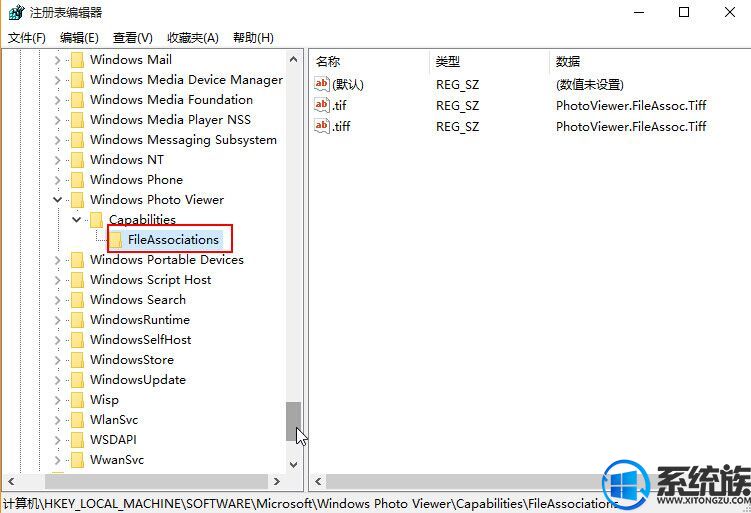Minimize the Registry Editor window
Screen dimensions: 751x513
[639, 12]
